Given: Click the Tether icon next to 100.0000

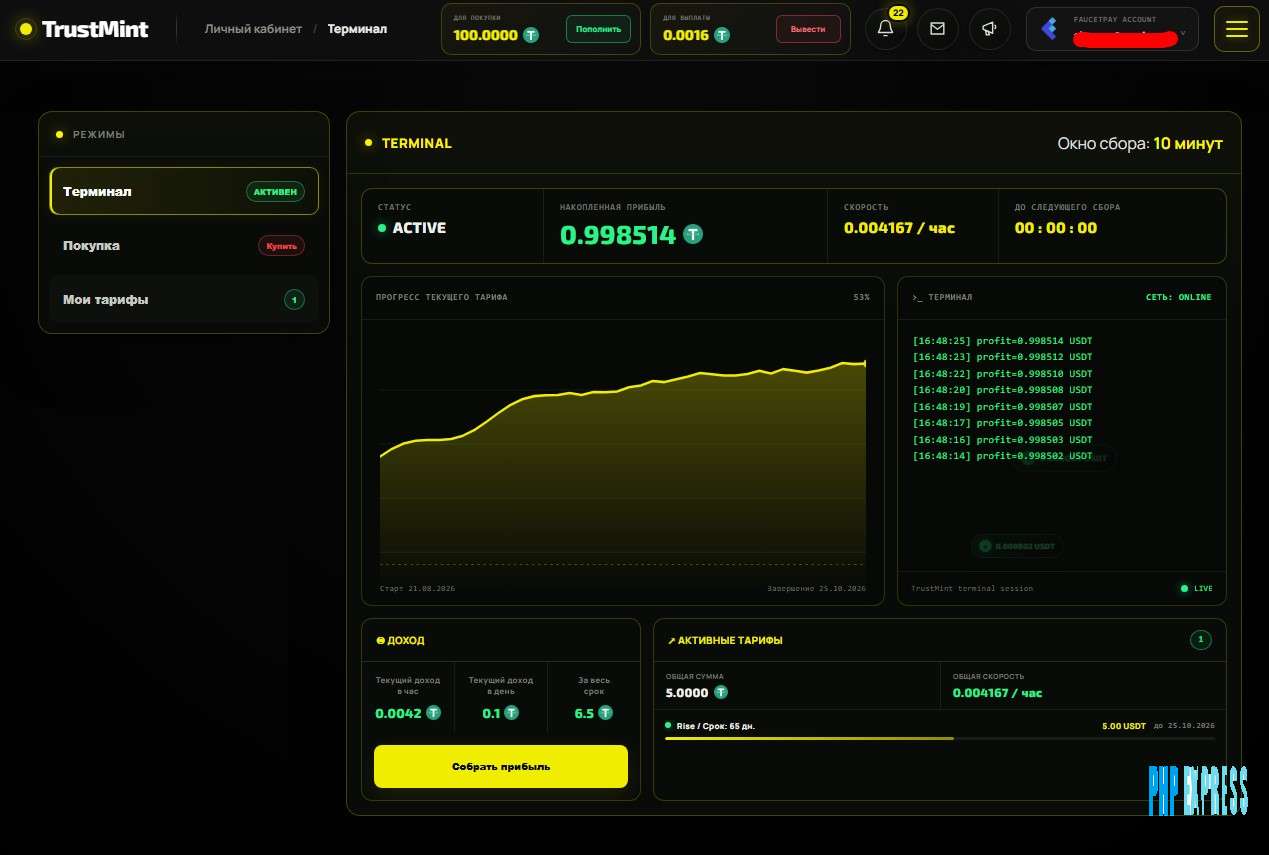Looking at the screenshot, I should pos(531,35).
